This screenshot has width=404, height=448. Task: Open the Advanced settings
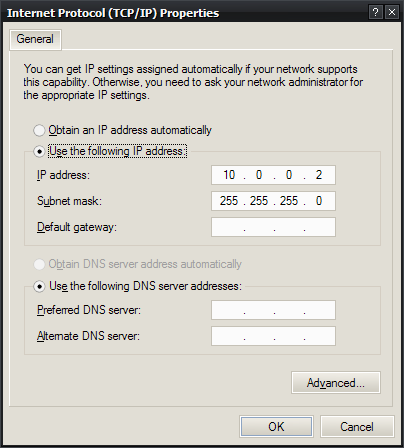pyautogui.click(x=336, y=383)
